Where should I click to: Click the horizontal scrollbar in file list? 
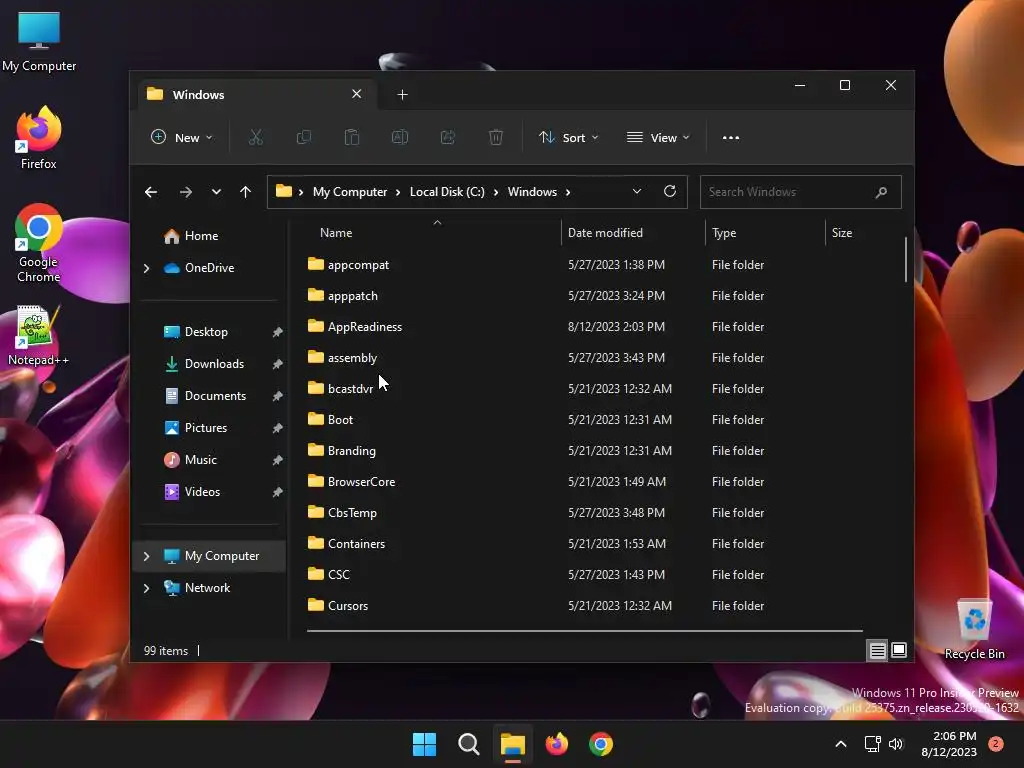(584, 631)
